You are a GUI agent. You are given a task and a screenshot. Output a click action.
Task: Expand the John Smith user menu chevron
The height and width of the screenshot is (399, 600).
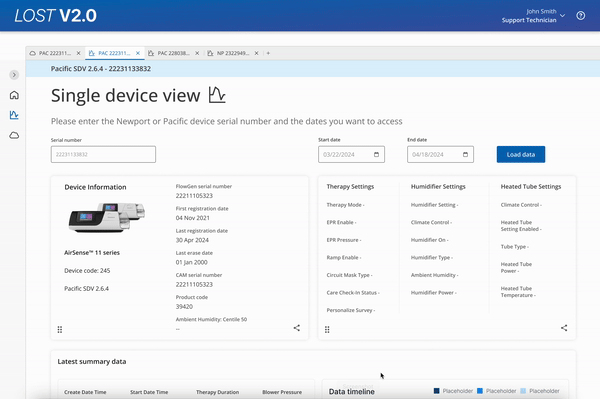pos(562,16)
